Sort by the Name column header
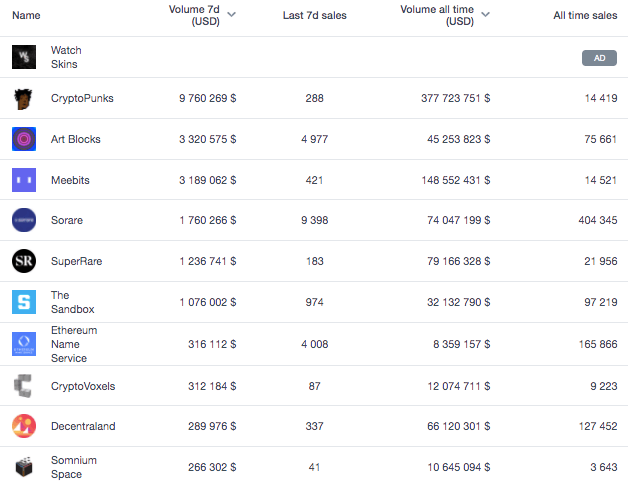The image size is (628, 484). point(27,15)
